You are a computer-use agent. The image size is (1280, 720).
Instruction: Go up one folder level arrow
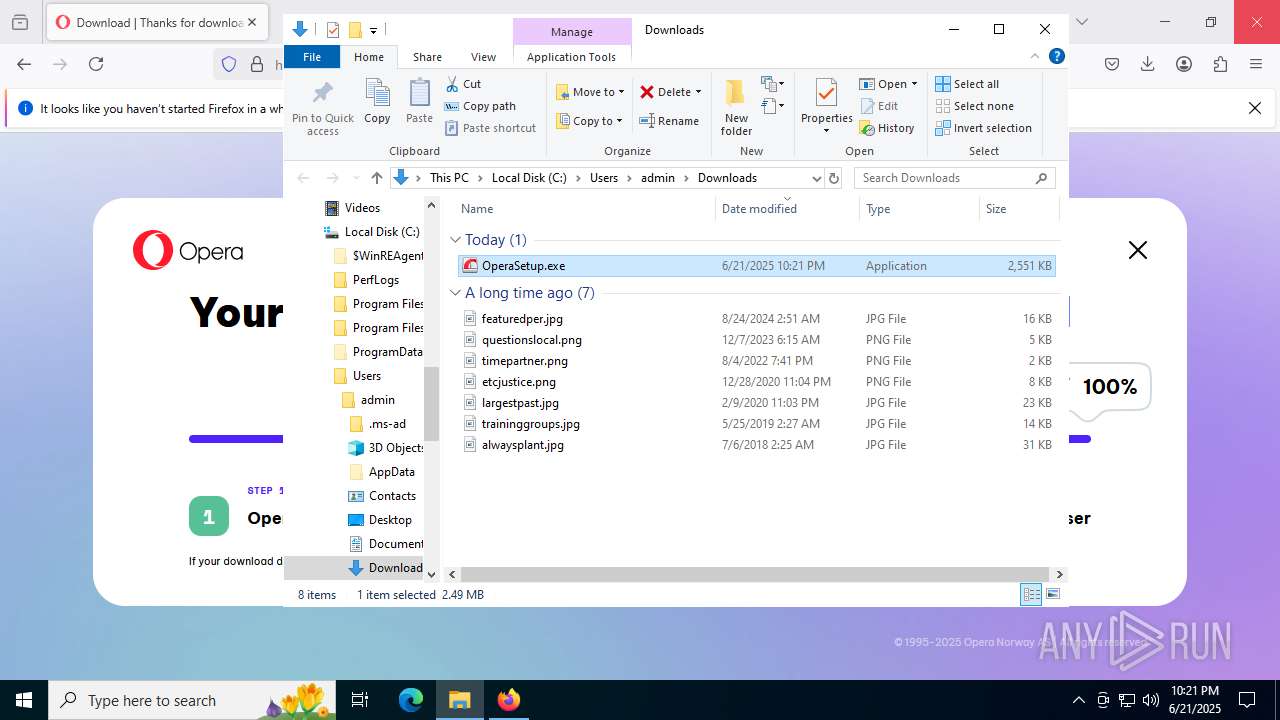pyautogui.click(x=376, y=178)
